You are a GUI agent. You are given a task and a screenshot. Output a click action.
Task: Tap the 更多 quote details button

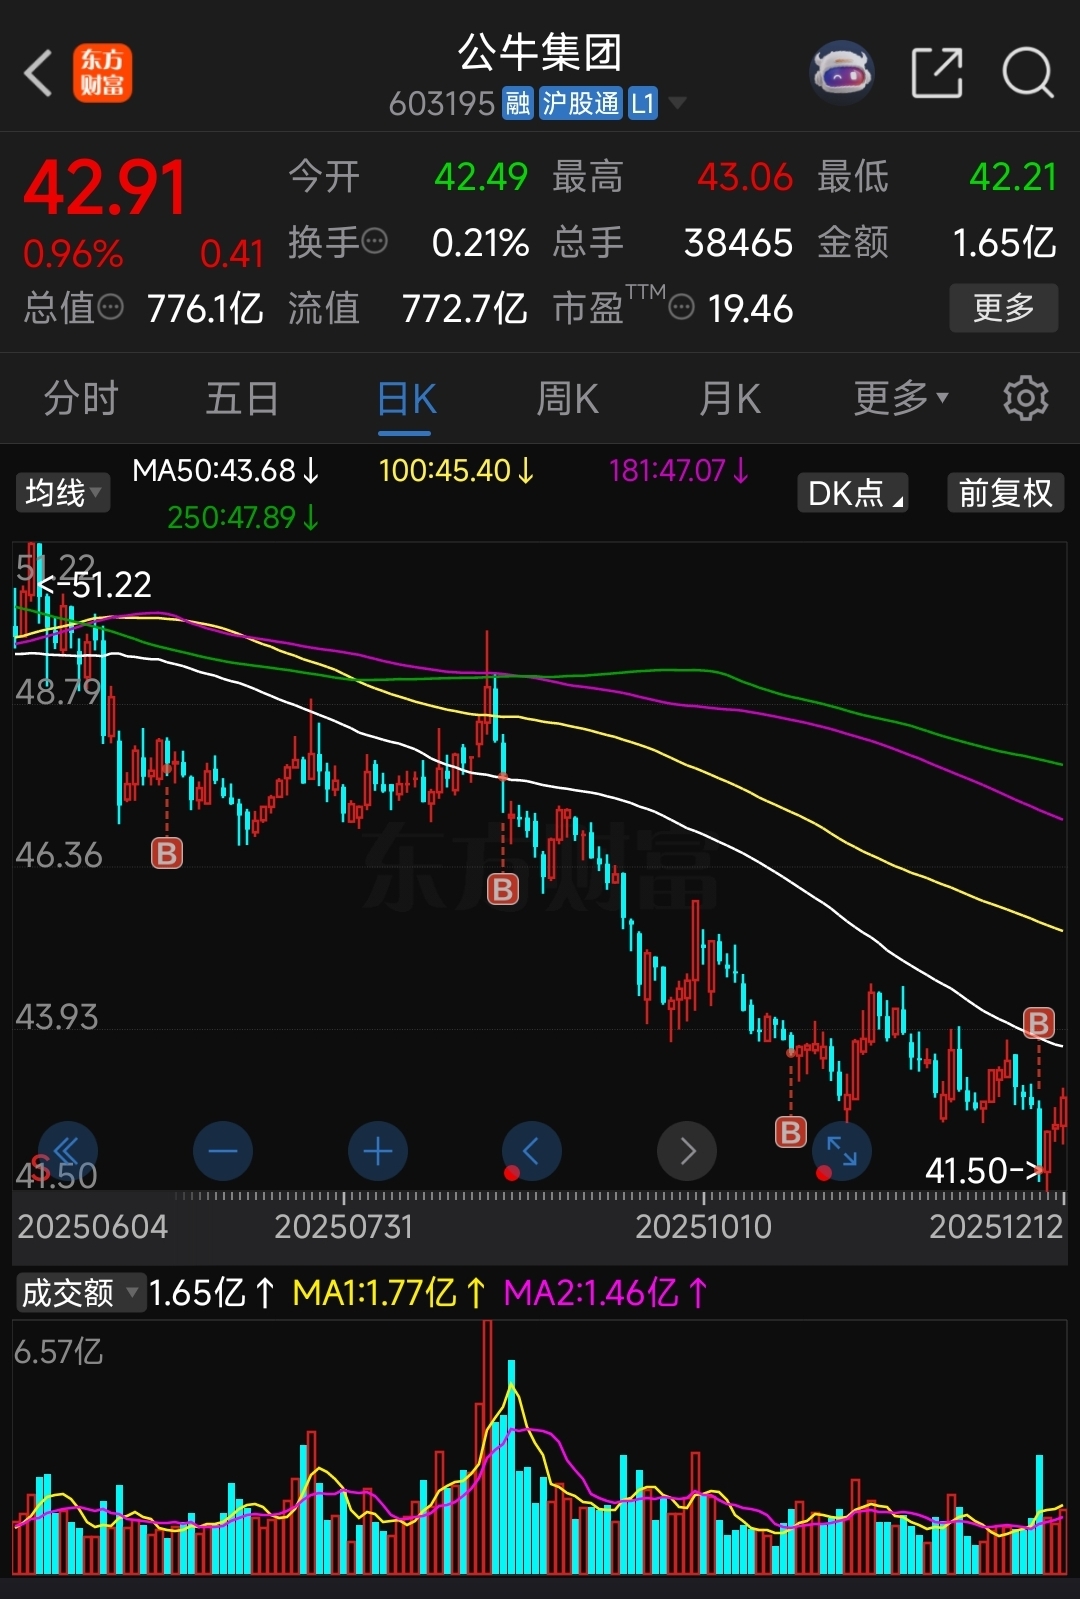[1004, 308]
